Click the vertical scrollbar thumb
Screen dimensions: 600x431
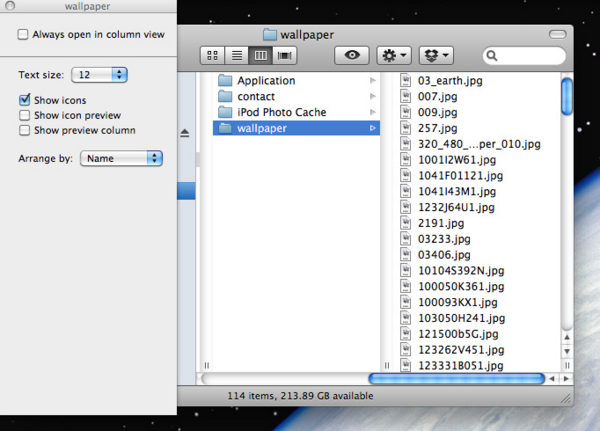coord(567,96)
